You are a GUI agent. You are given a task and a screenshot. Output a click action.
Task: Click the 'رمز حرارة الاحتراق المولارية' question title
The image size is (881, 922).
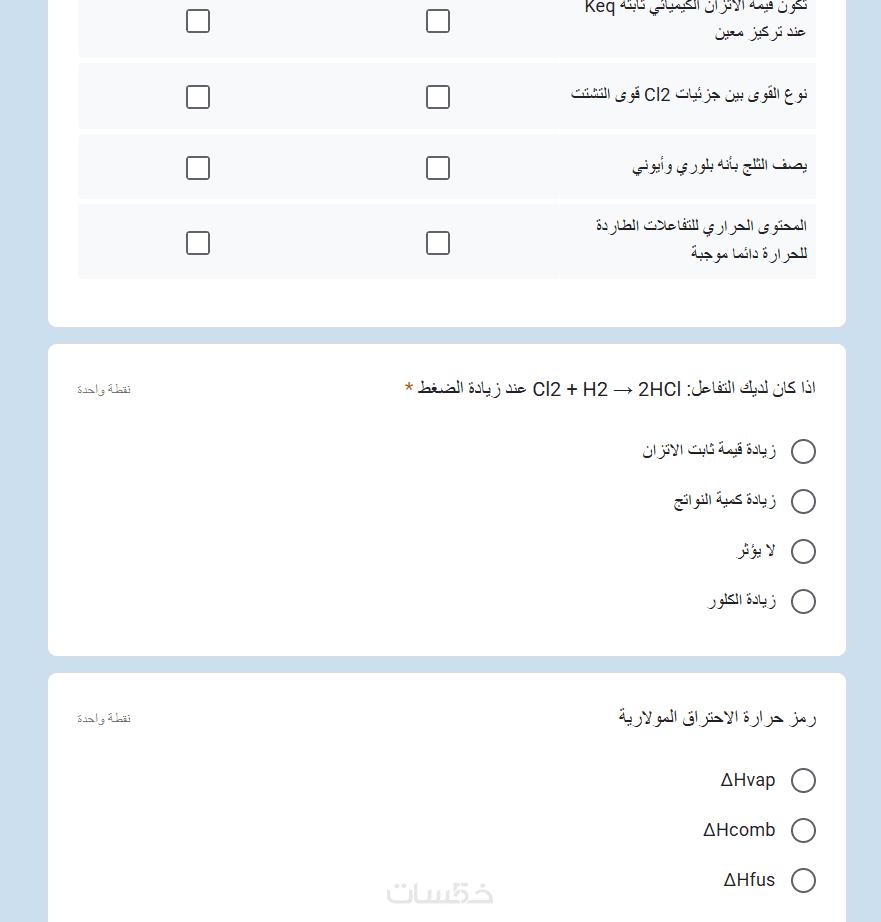(717, 718)
